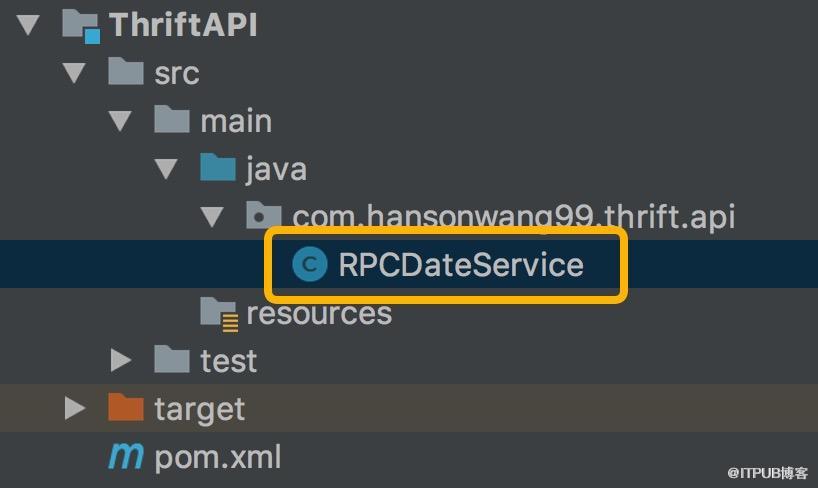Expand the target folder arrow
Screen dimensions: 818x488
[75, 408]
